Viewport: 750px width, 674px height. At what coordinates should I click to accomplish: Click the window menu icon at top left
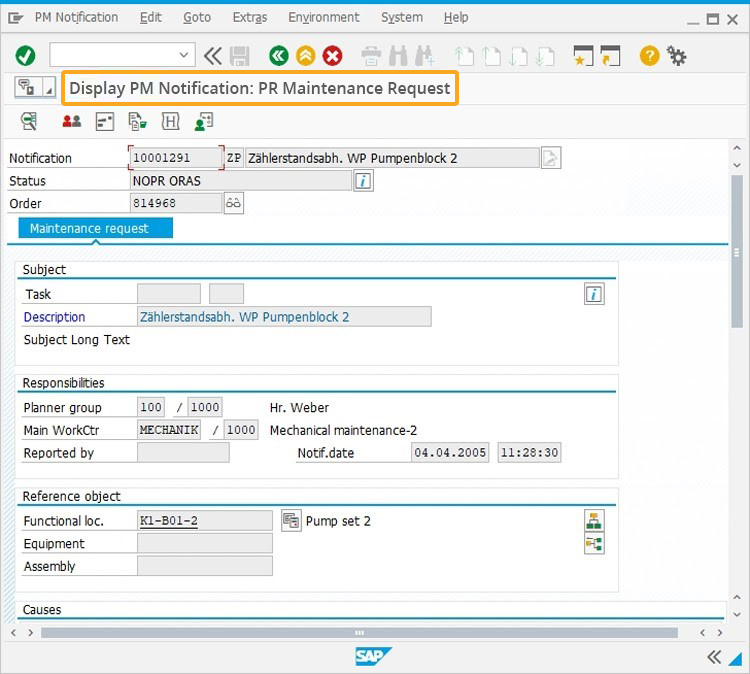pos(15,18)
